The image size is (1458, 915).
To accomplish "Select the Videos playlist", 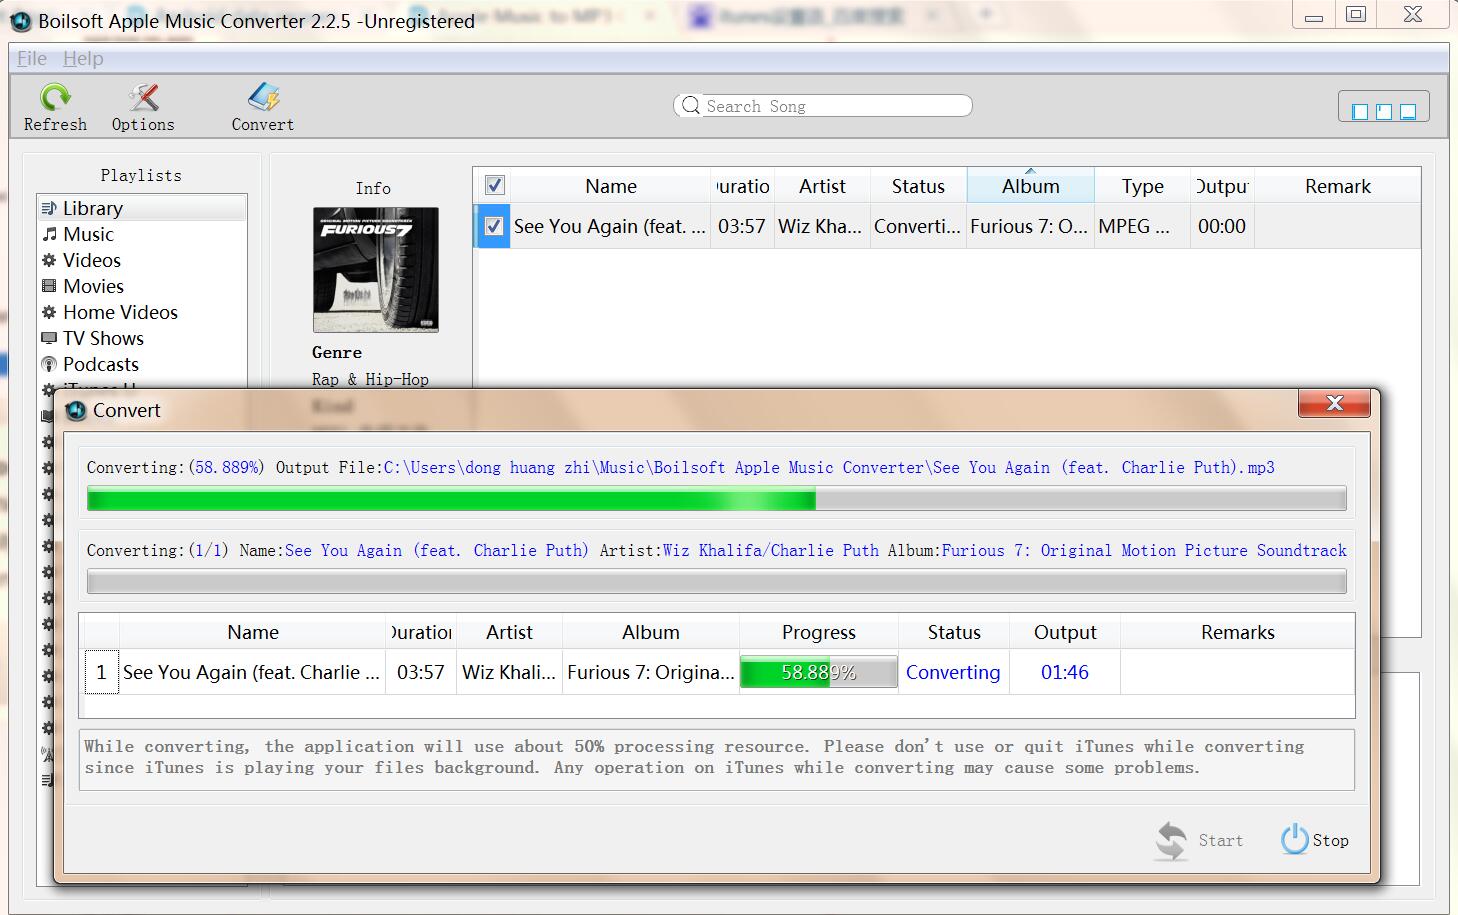I will 142,260.
